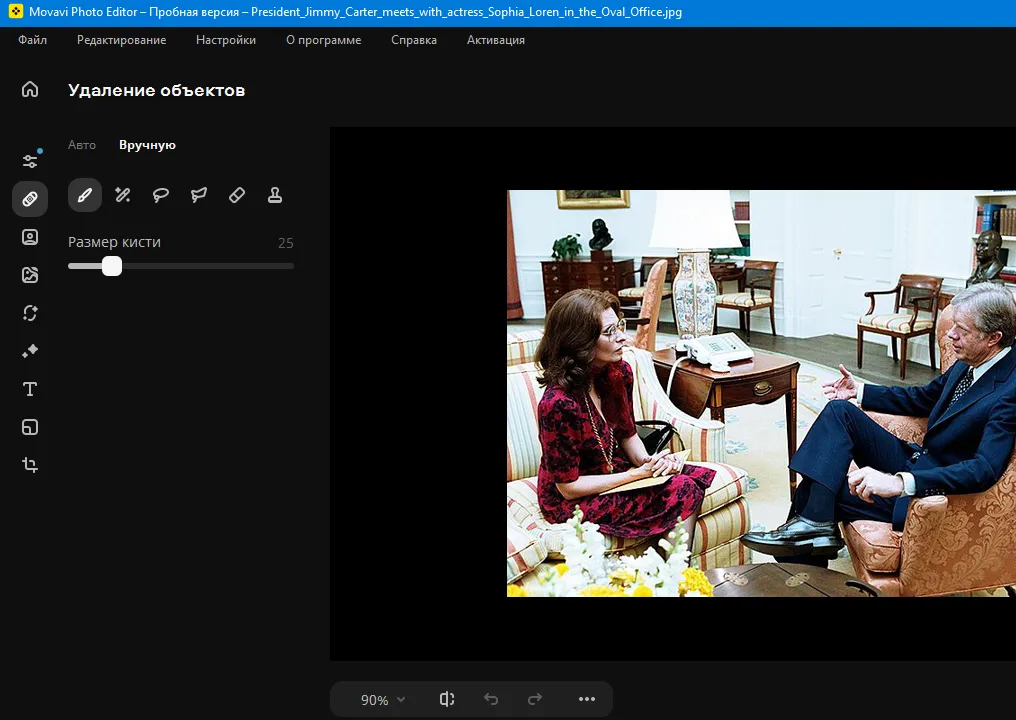Click the Размер кисти label
This screenshot has height=720, width=1016.
click(115, 242)
